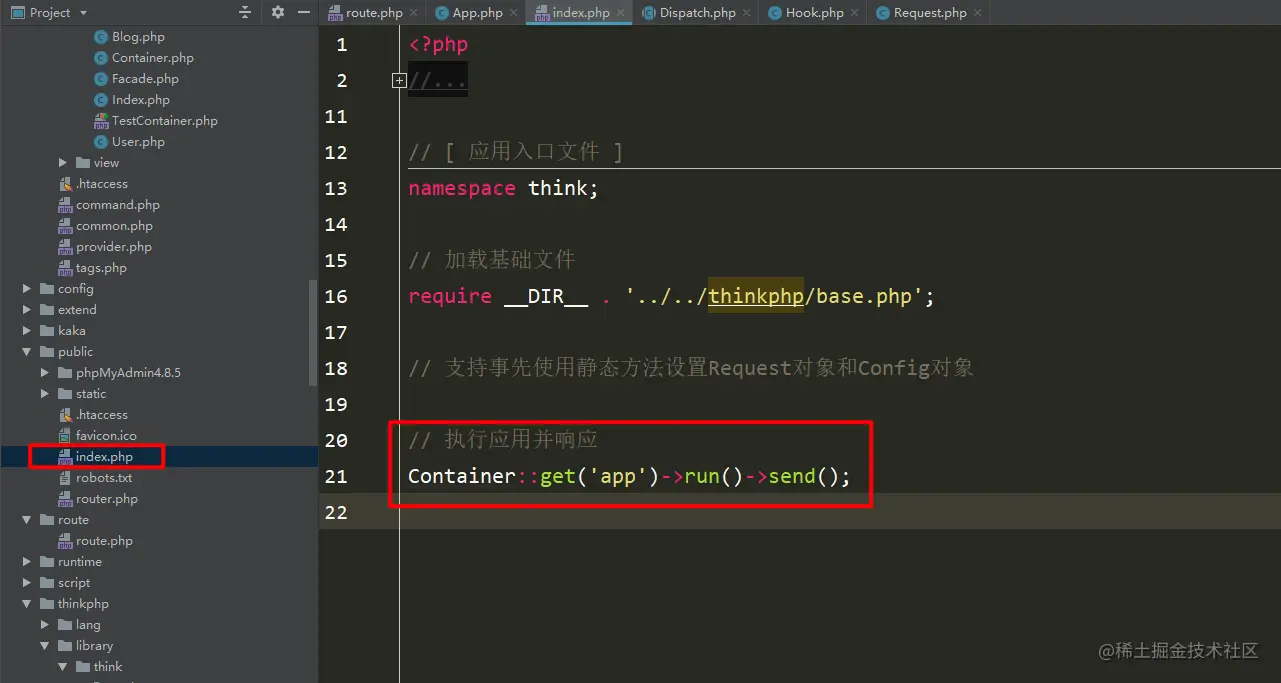The image size is (1281, 683).
Task: Click the TestContainer.php PHP file icon
Action: click(x=101, y=121)
